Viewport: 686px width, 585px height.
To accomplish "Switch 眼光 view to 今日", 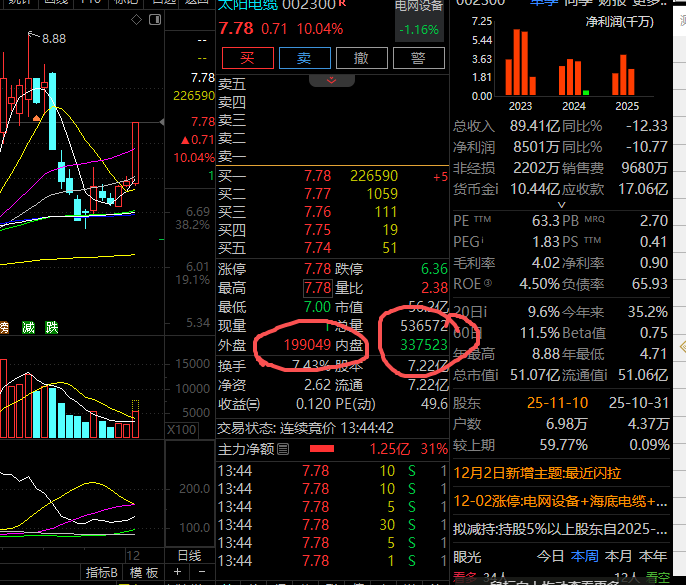I will click(x=550, y=556).
